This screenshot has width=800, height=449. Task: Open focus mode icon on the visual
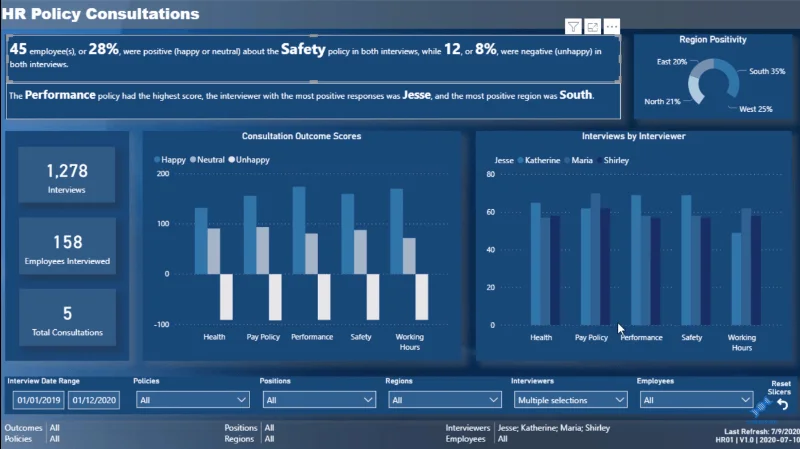[x=592, y=27]
